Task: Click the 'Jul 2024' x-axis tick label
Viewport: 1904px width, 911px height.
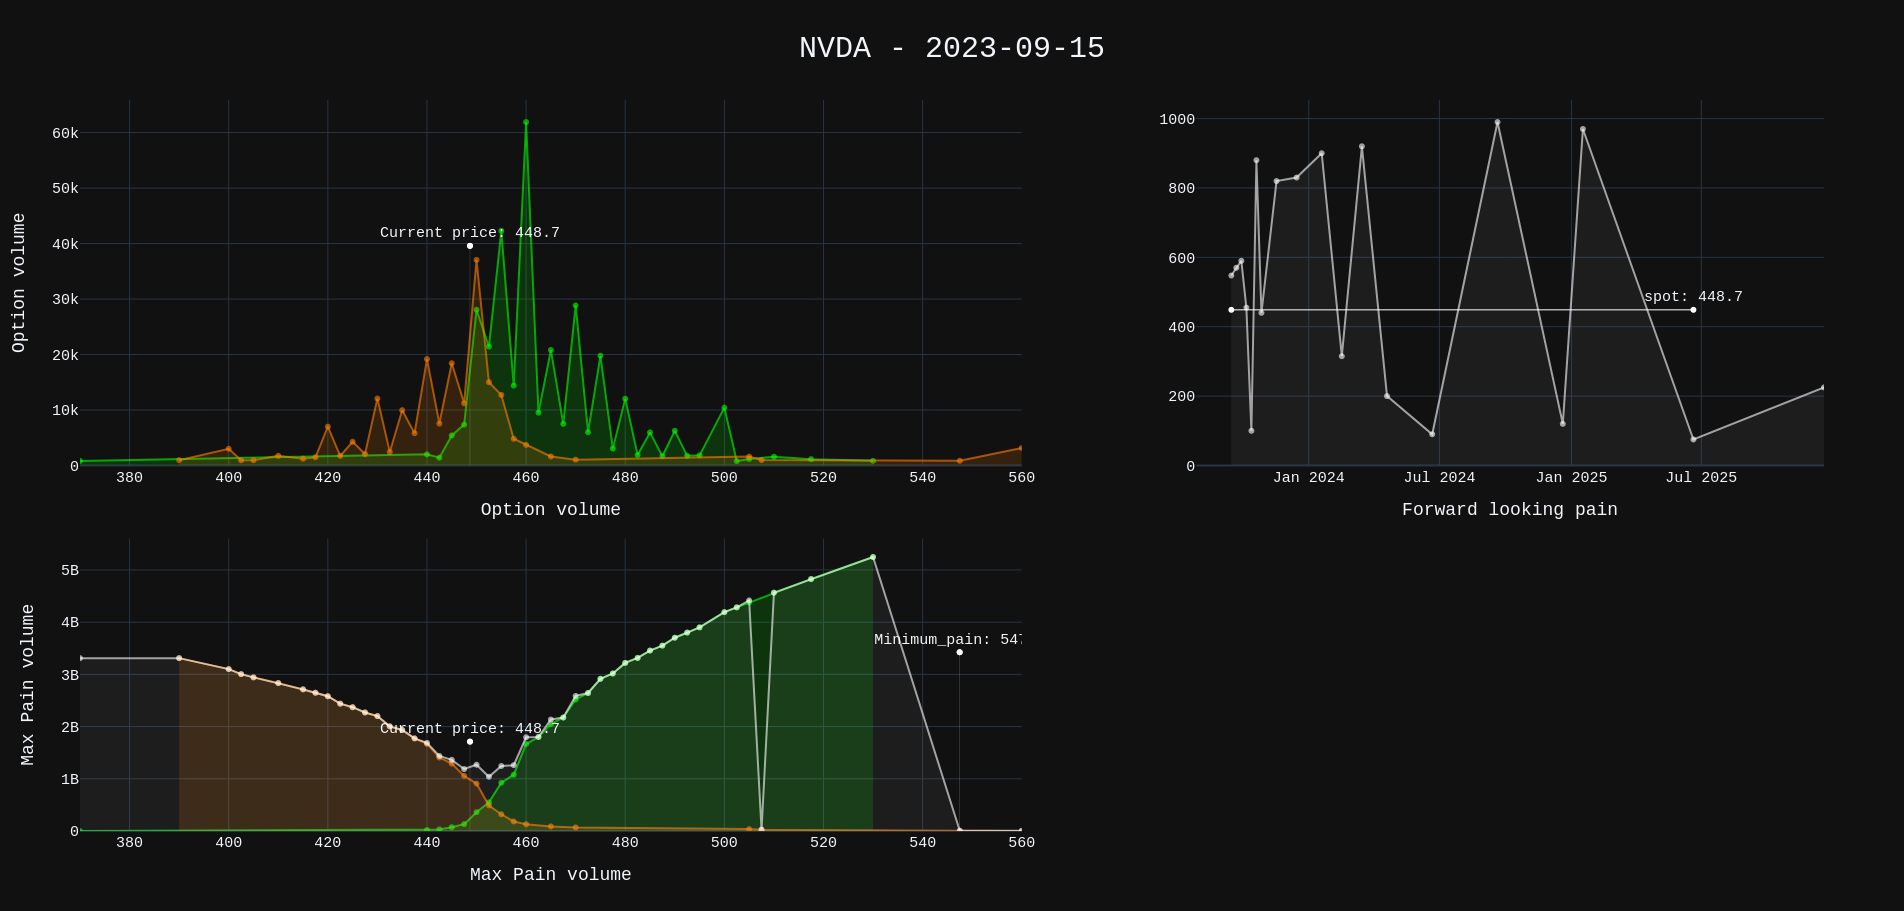Action: click(1439, 477)
